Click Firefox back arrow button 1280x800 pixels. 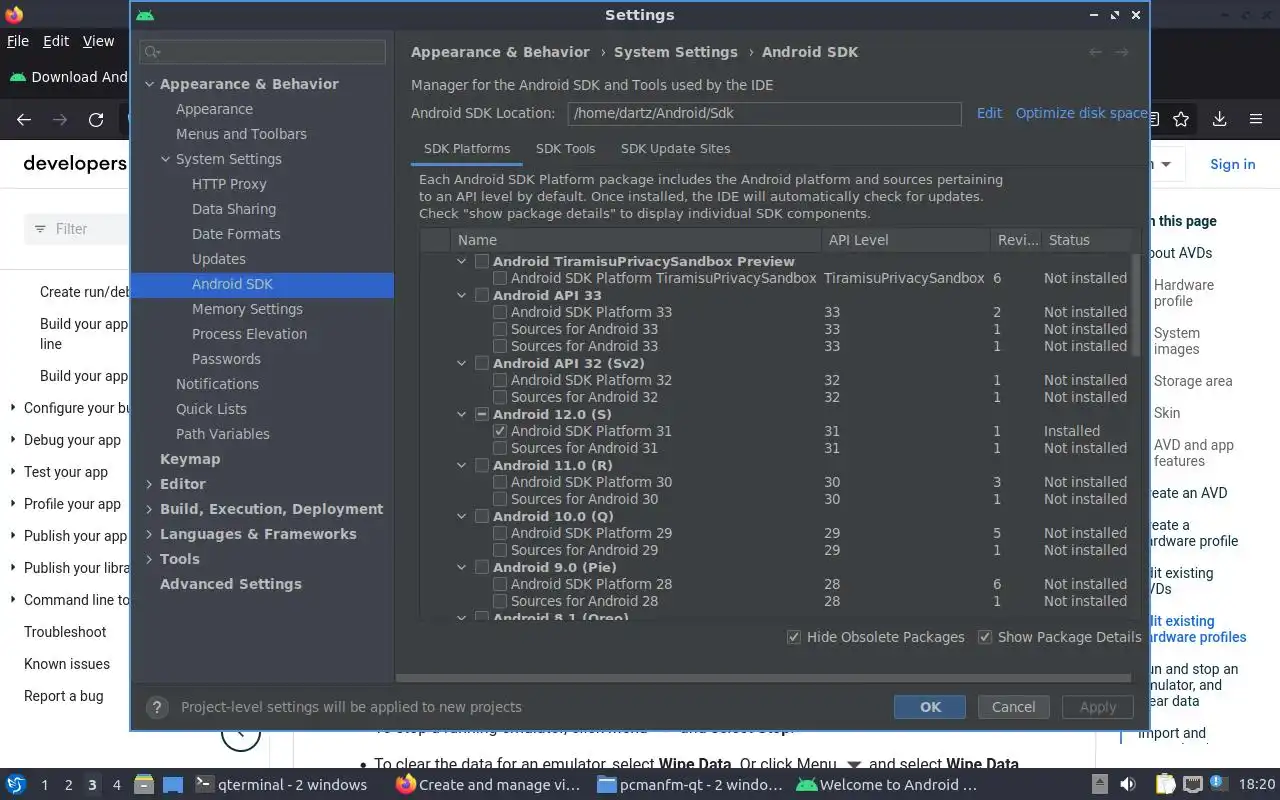pyautogui.click(x=24, y=119)
